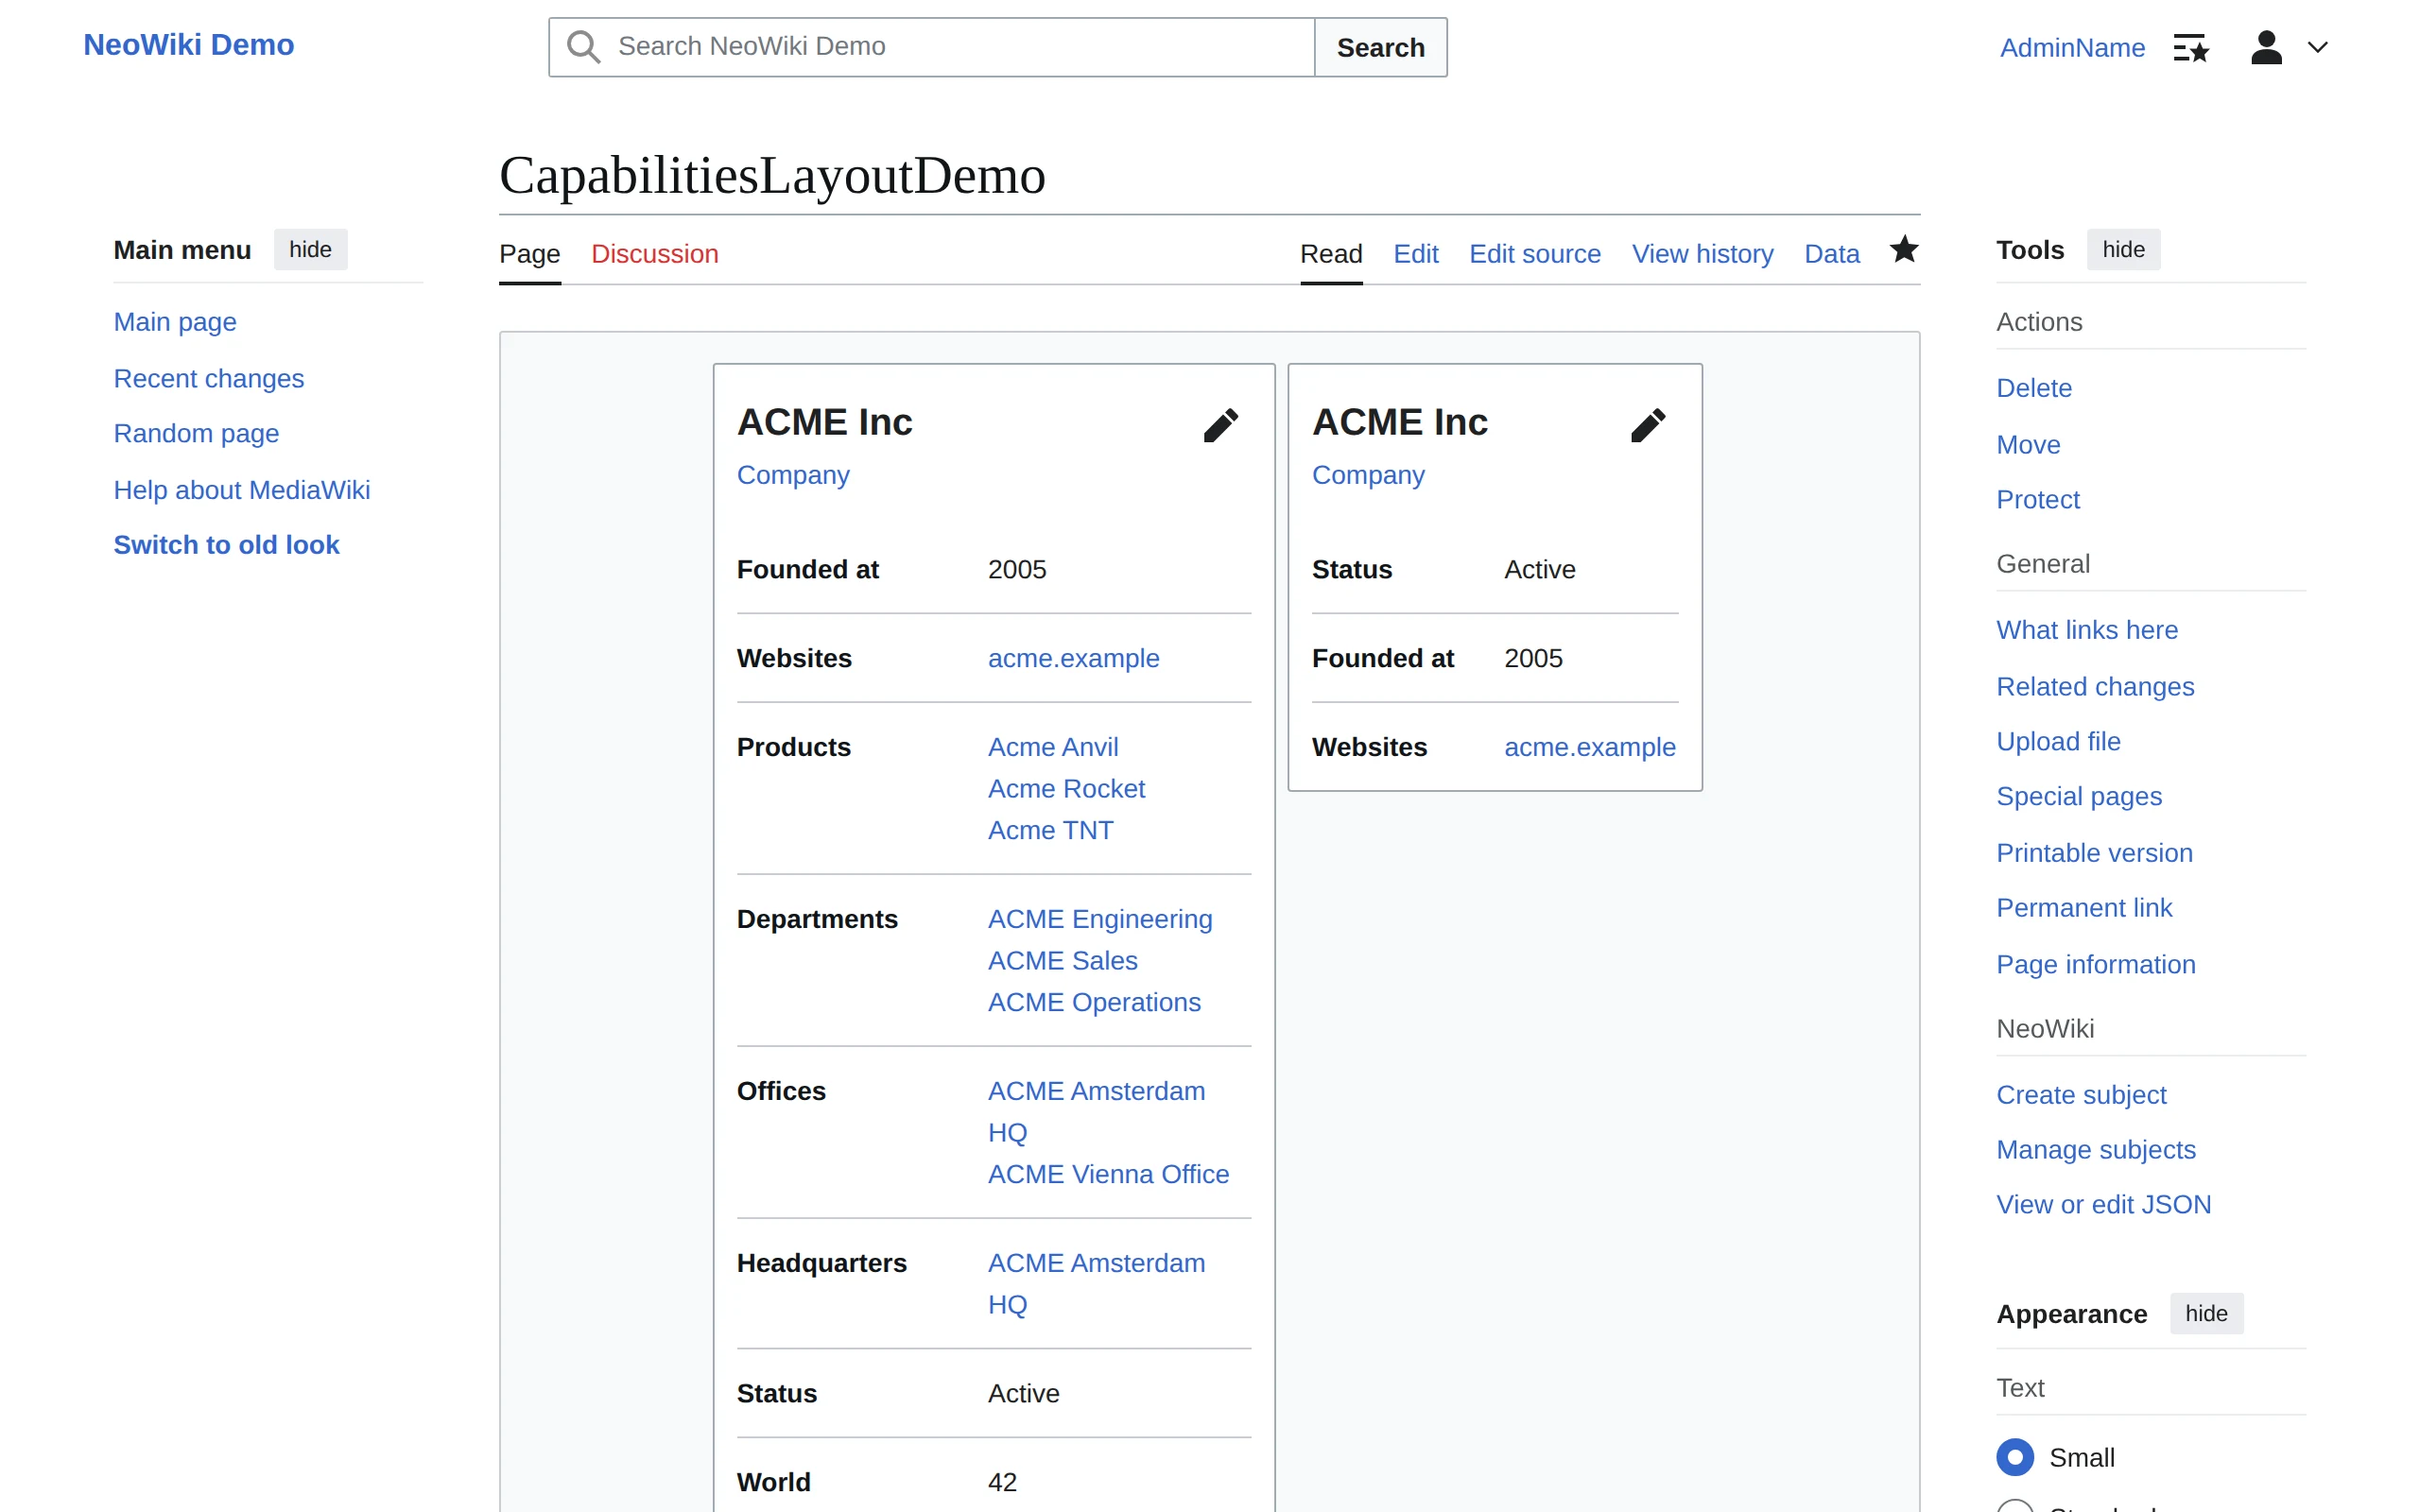Image resolution: width=2420 pixels, height=1512 pixels.
Task: Open Company link on the larger ACME card
Action: tap(793, 475)
